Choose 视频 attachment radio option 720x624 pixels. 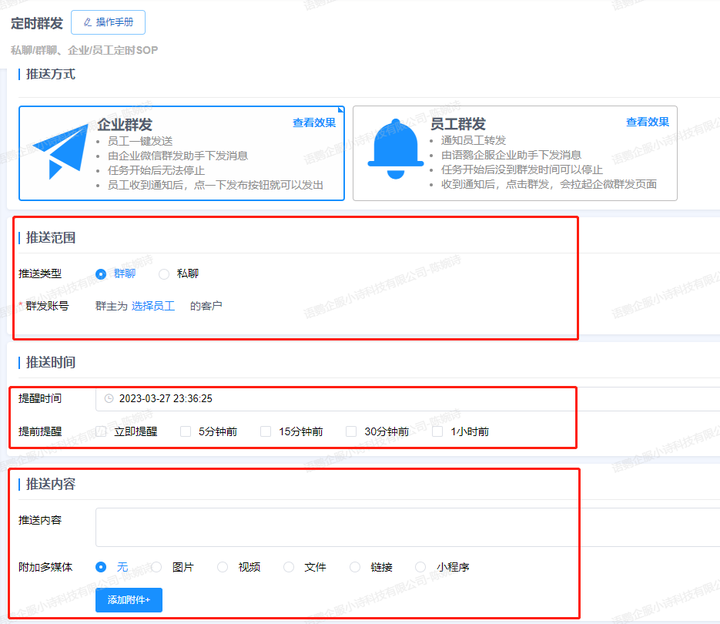(x=223, y=566)
